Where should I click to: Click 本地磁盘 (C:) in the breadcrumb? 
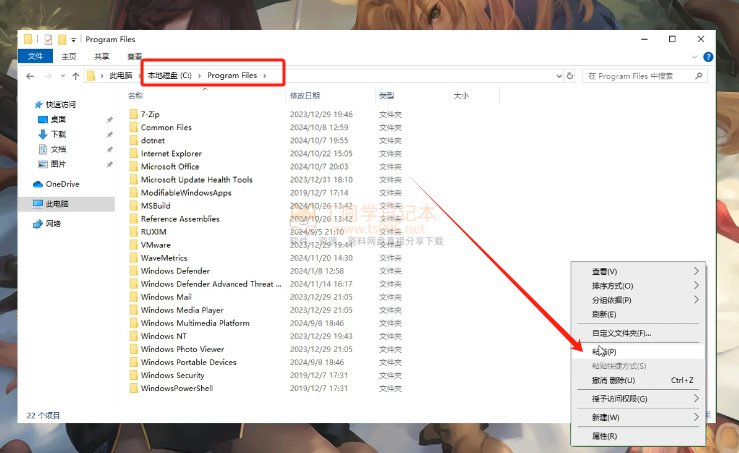tap(169, 76)
